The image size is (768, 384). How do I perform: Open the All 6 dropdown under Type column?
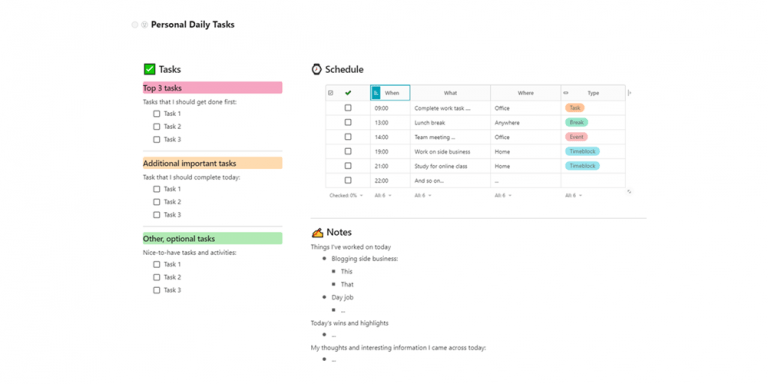[574, 195]
